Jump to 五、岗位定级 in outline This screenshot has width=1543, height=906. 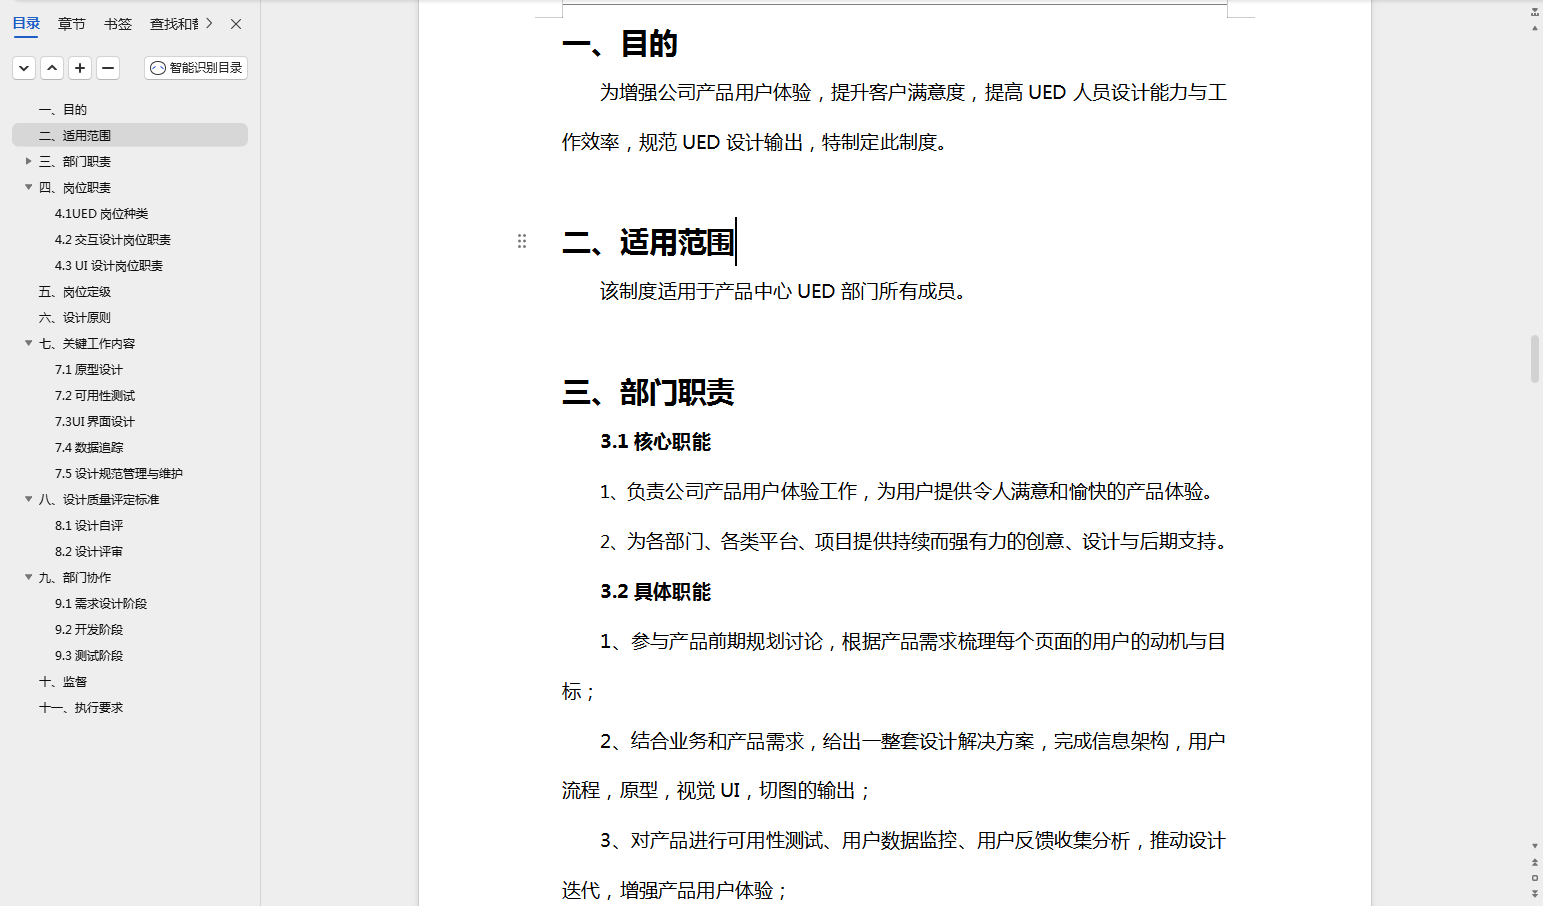(x=75, y=292)
